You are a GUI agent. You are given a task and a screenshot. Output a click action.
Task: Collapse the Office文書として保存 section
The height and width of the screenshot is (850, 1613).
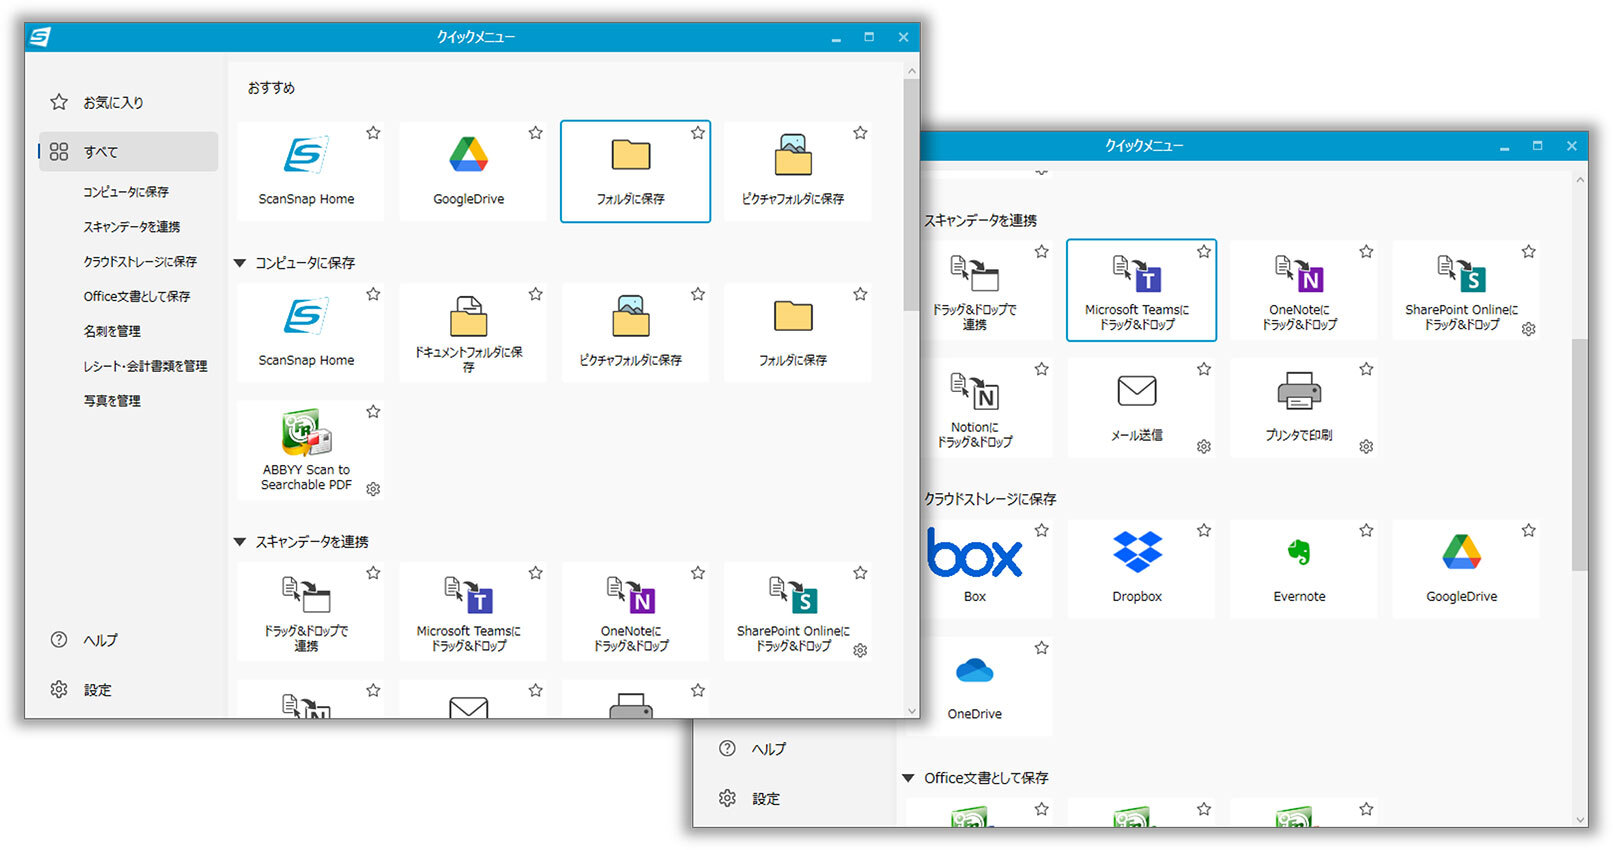(x=908, y=778)
